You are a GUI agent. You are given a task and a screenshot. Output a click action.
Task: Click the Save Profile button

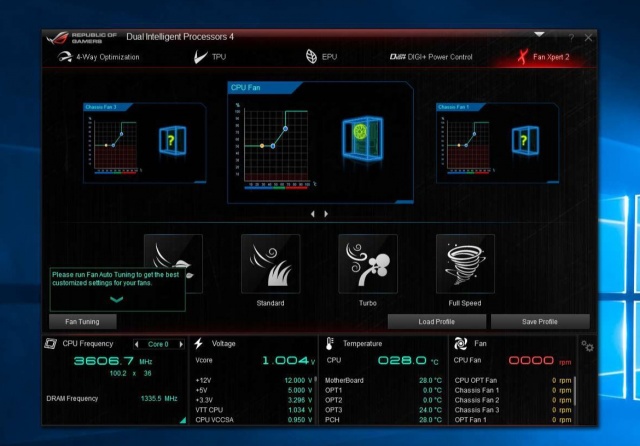540,322
